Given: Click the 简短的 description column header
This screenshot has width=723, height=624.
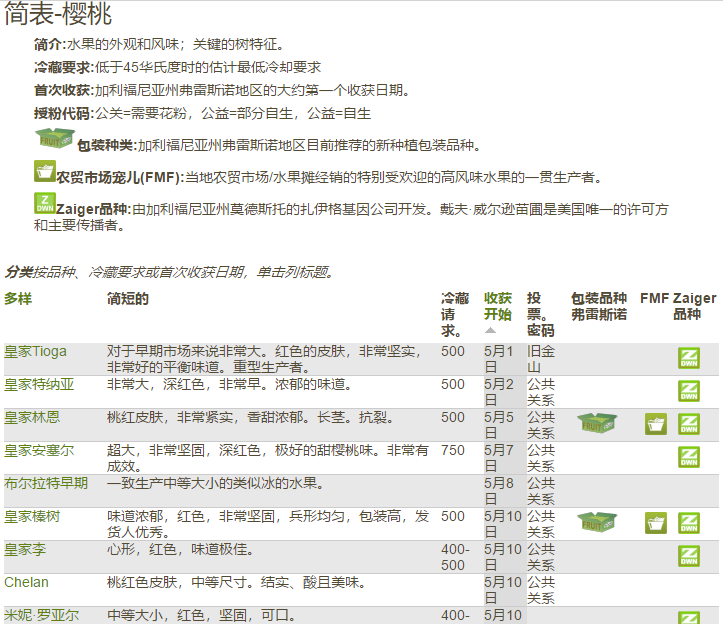Looking at the screenshot, I should coord(128,299).
